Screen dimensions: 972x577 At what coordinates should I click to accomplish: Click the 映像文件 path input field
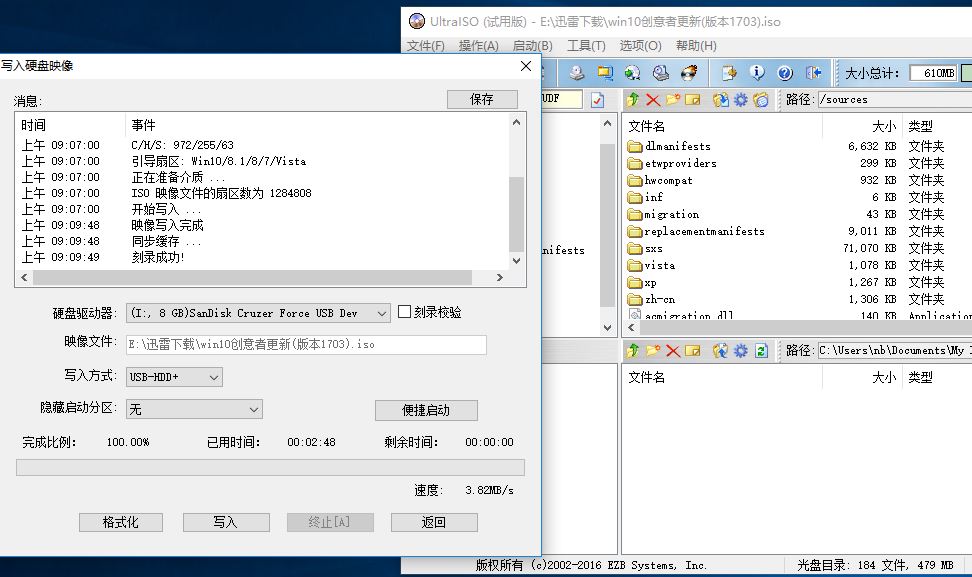[306, 345]
